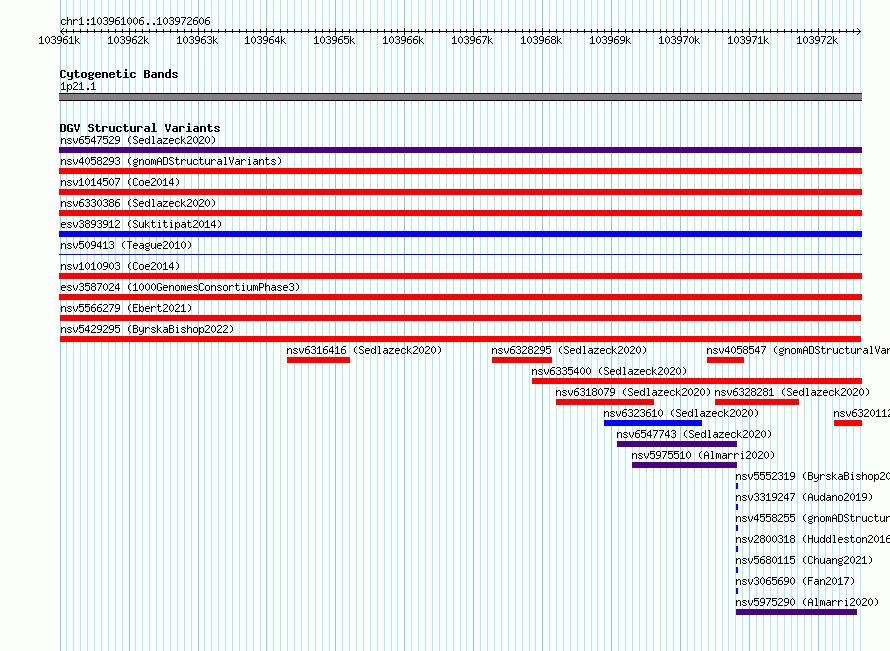Click the red bar beneath nsv6328295
890x651 pixels.
pos(522,360)
